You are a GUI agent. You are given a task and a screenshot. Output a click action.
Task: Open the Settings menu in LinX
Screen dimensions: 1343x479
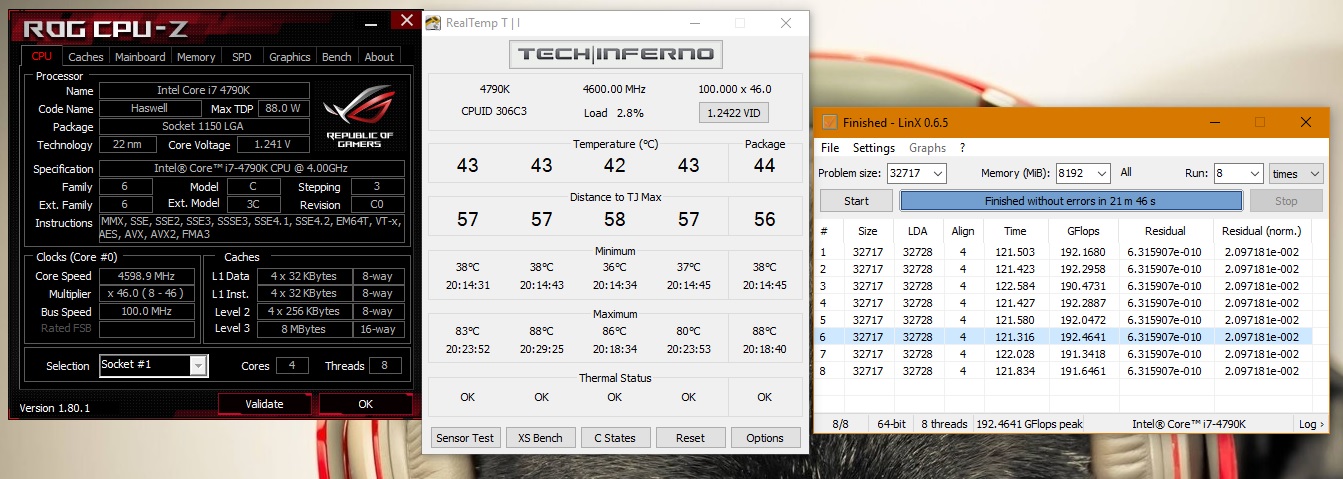click(874, 148)
